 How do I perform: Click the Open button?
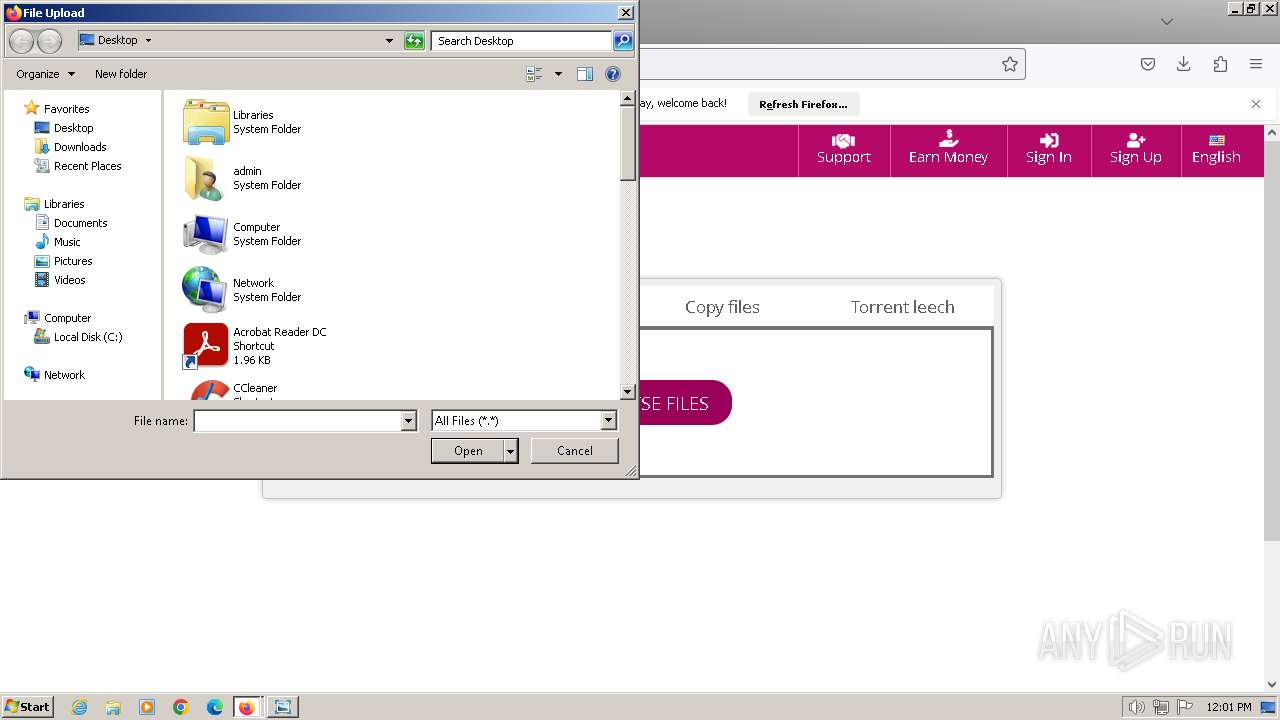tap(468, 451)
